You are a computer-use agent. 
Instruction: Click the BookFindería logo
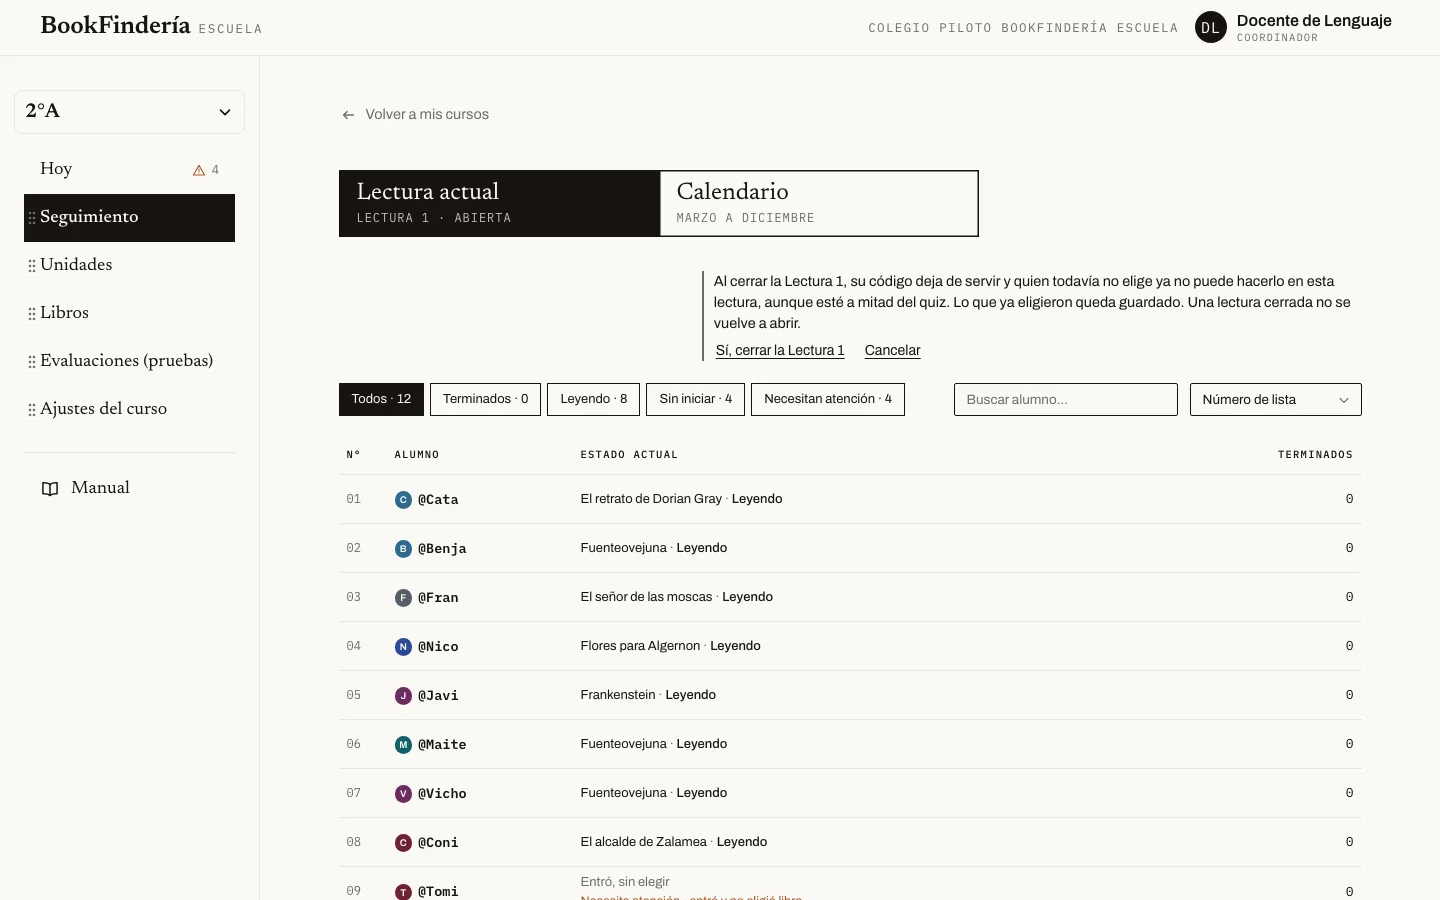(115, 26)
